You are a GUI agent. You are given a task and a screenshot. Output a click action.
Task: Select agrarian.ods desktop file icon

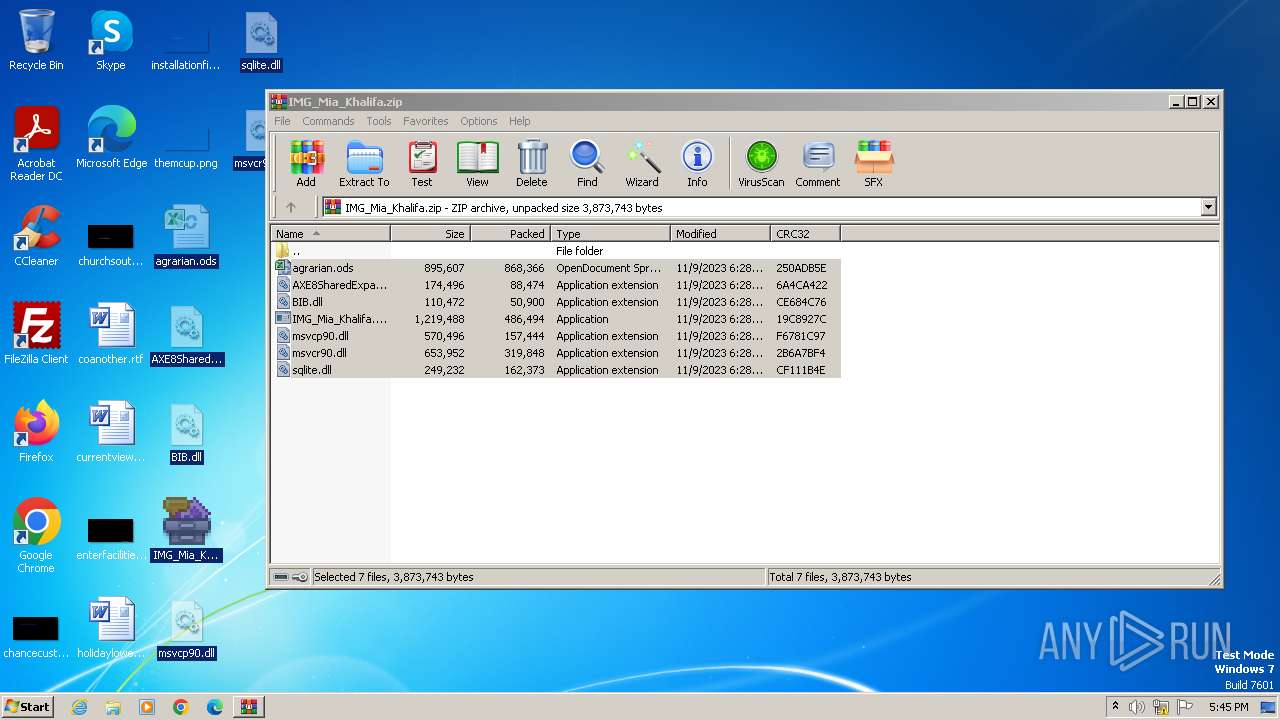pos(186,236)
